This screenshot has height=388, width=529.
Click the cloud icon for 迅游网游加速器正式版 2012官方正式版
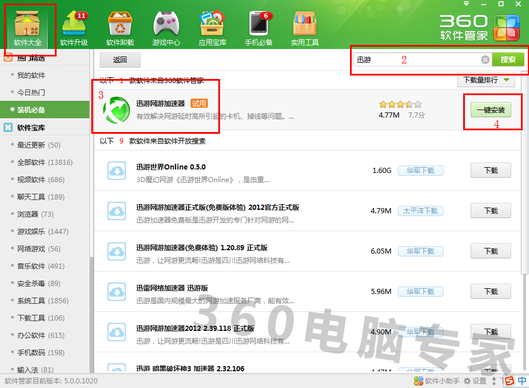[116, 211]
